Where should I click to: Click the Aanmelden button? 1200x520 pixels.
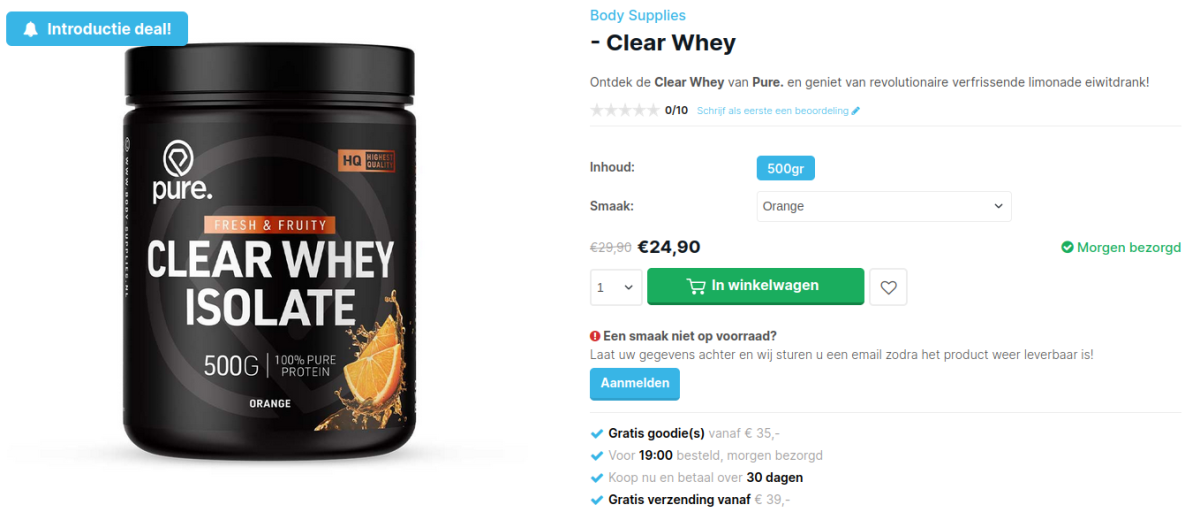[x=635, y=384]
